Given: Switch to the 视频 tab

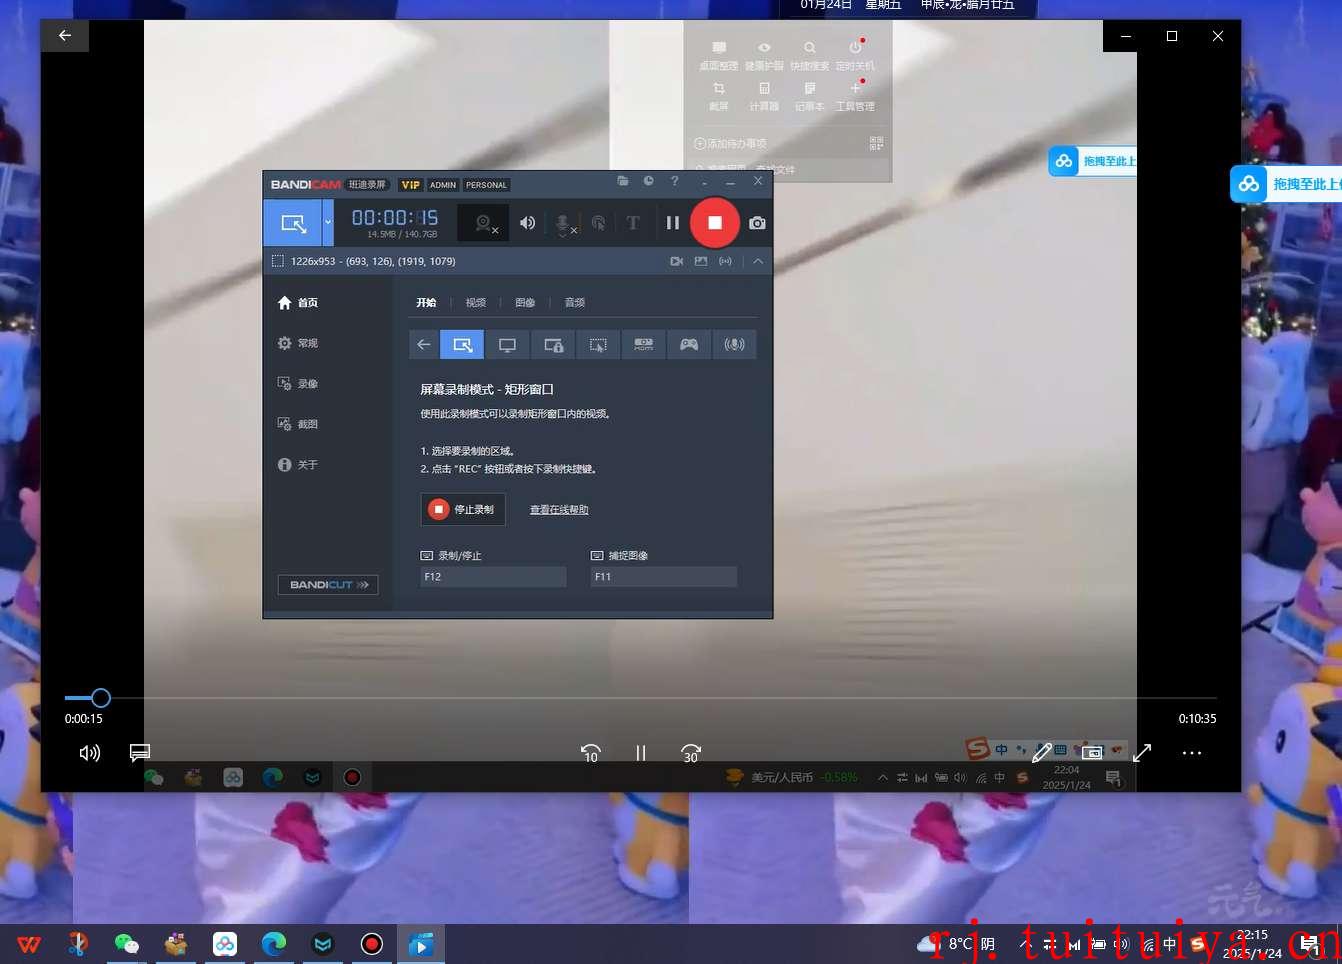Looking at the screenshot, I should [x=476, y=303].
